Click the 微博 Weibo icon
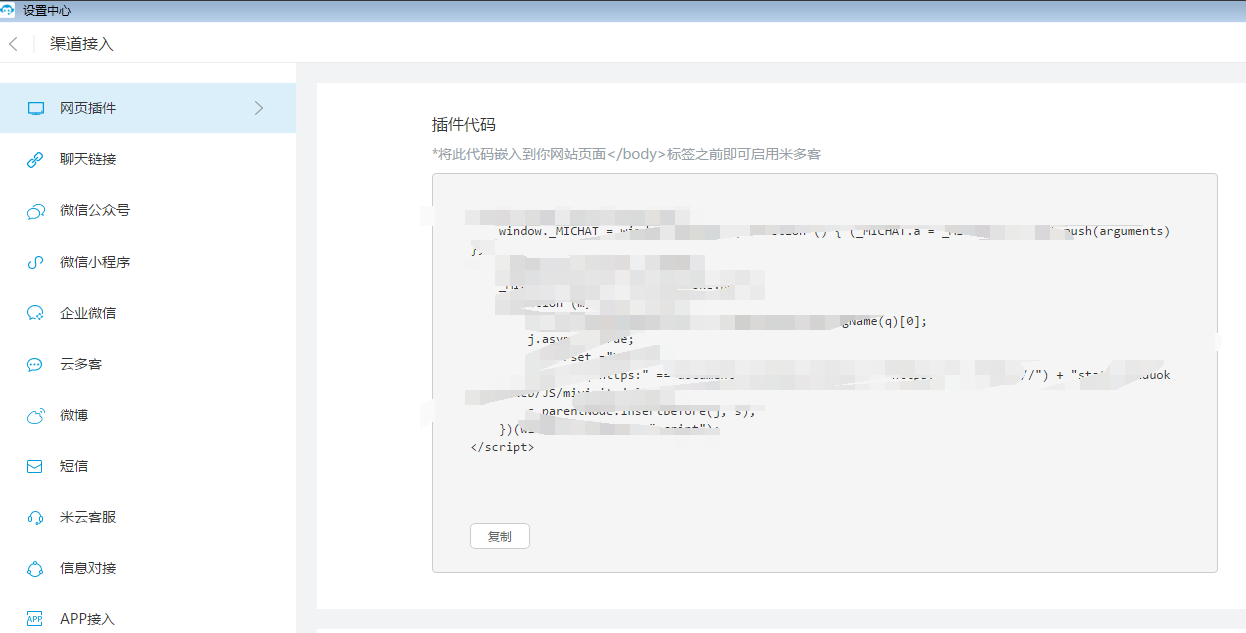 pyautogui.click(x=35, y=415)
